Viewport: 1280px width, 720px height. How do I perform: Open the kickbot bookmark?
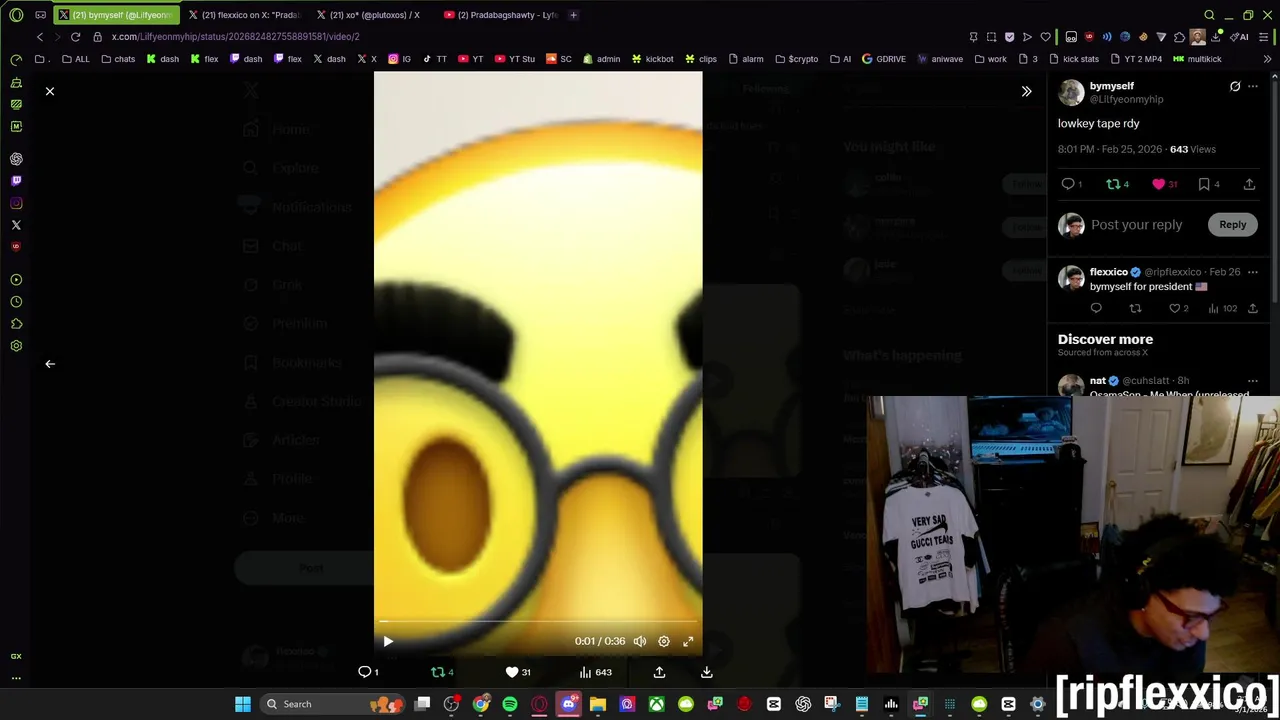tap(652, 59)
